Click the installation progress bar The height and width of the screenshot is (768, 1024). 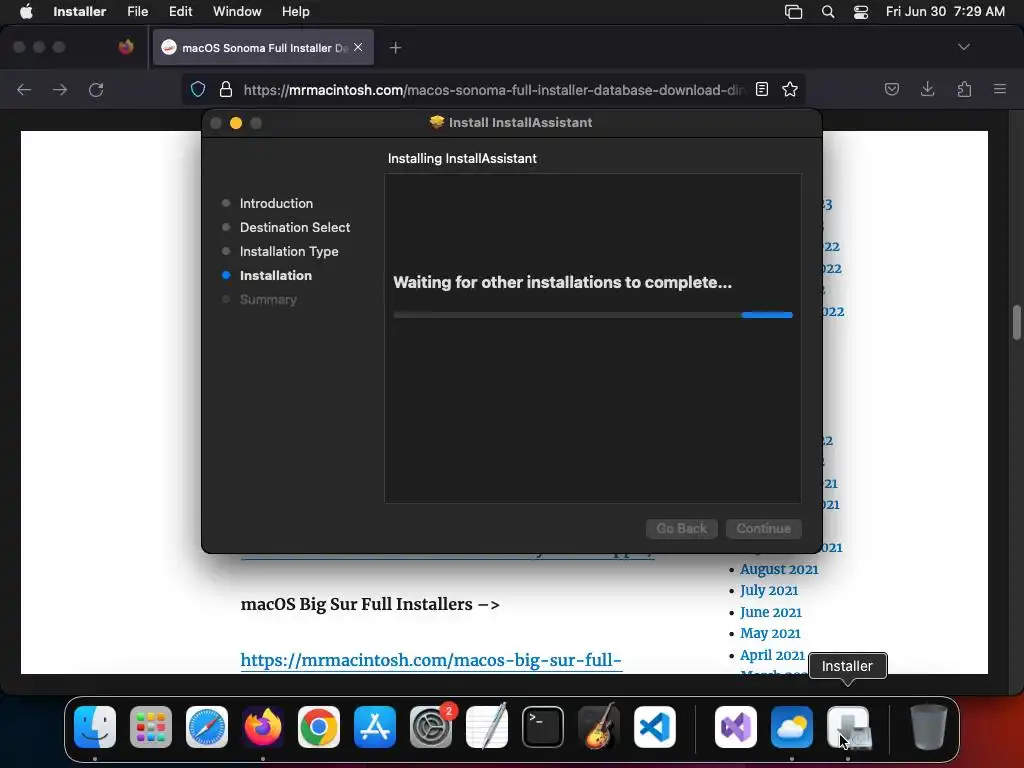coord(593,315)
